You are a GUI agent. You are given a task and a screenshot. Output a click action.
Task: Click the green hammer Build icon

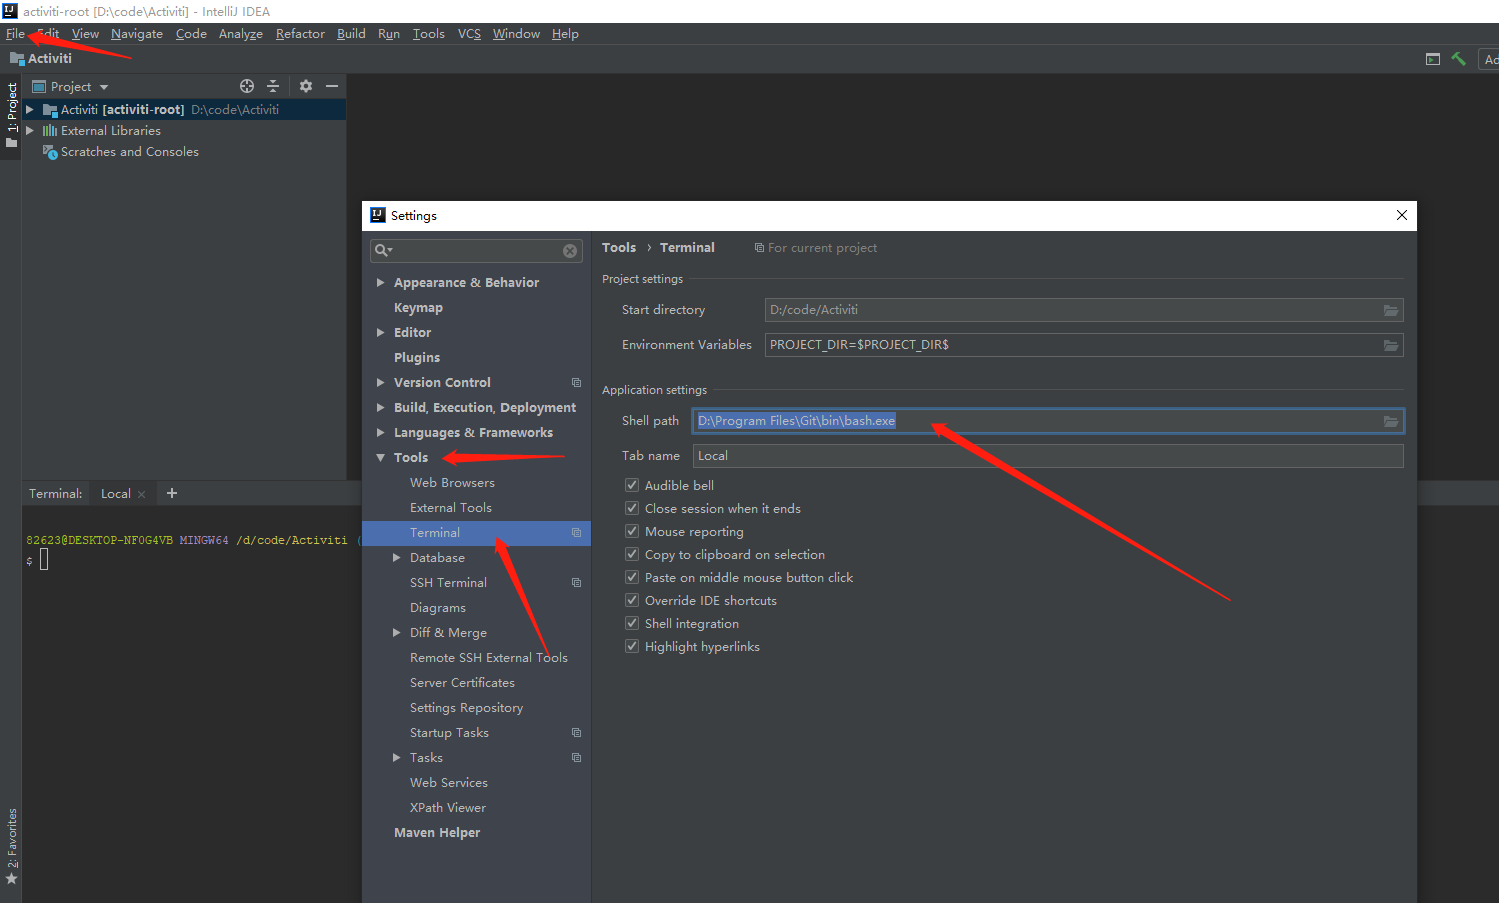coord(1459,59)
